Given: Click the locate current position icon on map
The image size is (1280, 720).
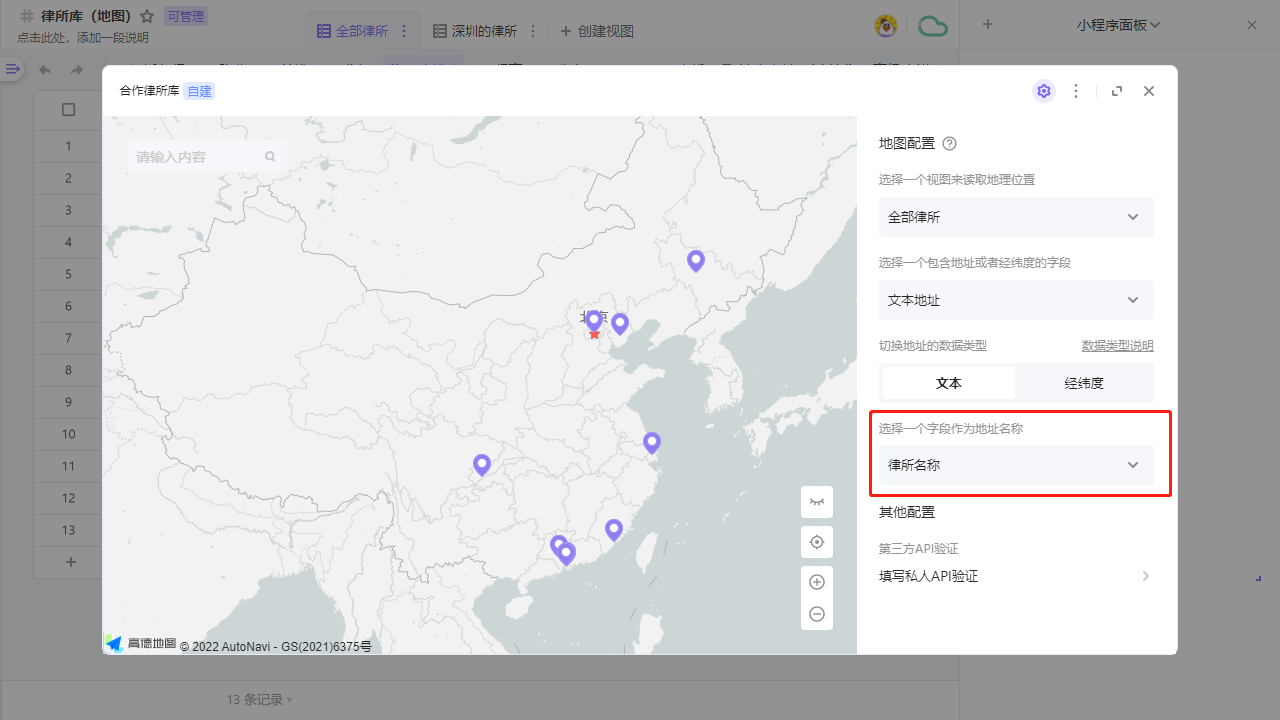Looking at the screenshot, I should (x=817, y=541).
